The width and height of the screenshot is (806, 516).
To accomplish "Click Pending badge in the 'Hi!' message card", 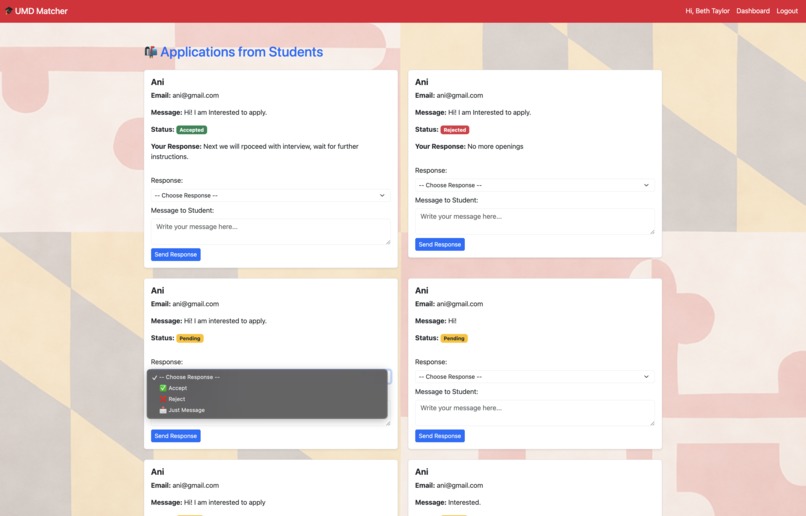I will pos(454,338).
